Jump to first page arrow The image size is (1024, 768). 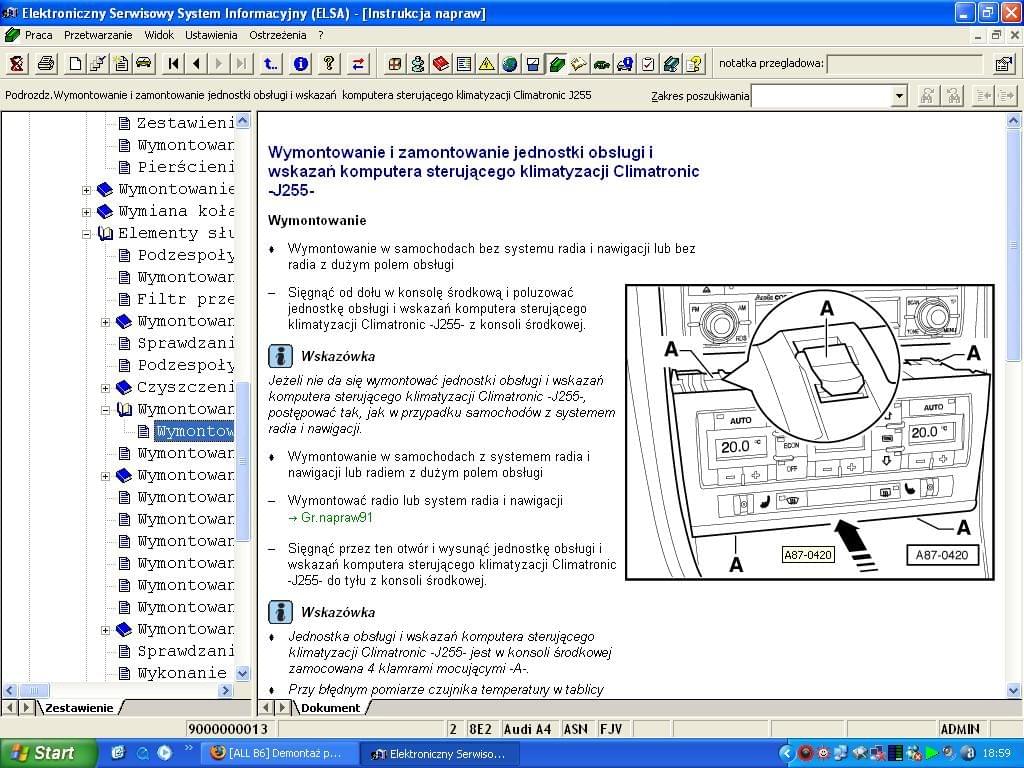173,63
